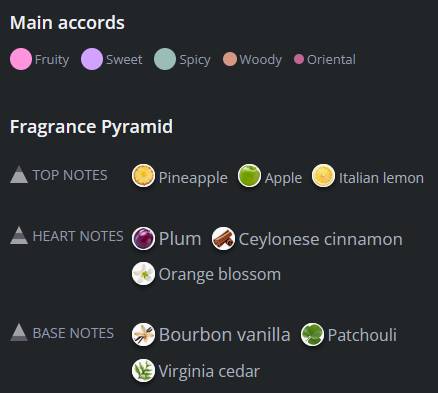The width and height of the screenshot is (438, 393).
Task: Click the Top Notes pyramid icon
Action: click(19, 174)
